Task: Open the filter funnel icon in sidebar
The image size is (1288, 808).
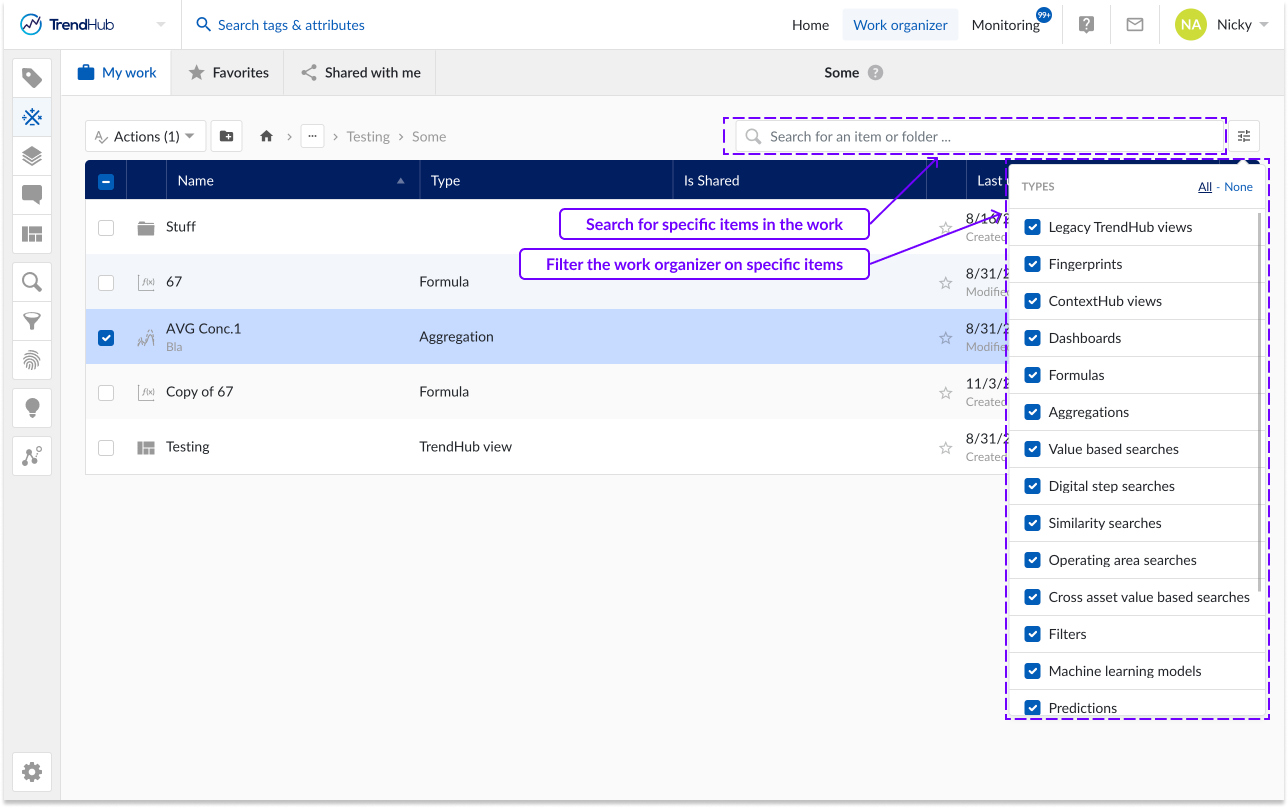Action: point(32,321)
